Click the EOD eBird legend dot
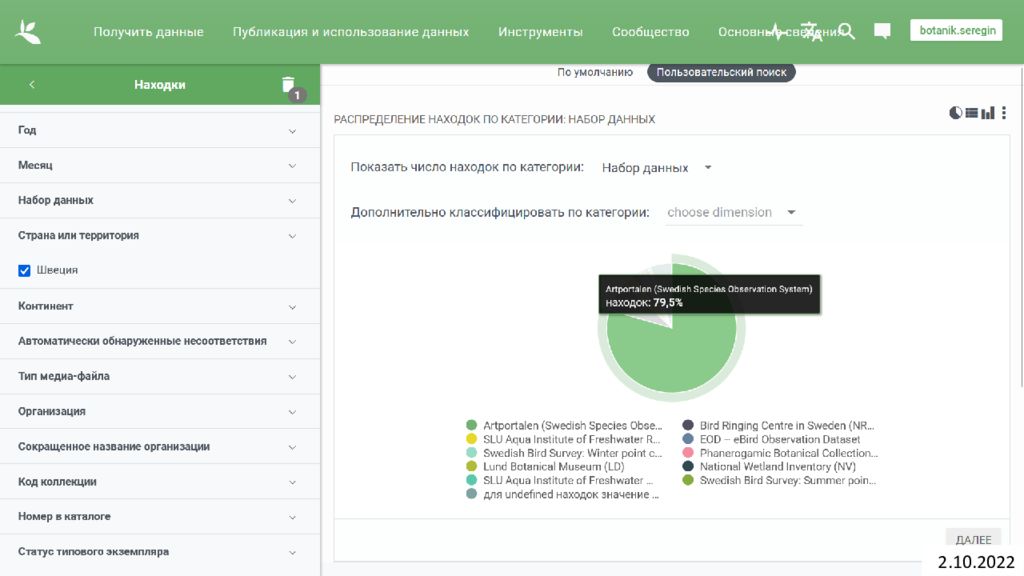 tap(688, 439)
